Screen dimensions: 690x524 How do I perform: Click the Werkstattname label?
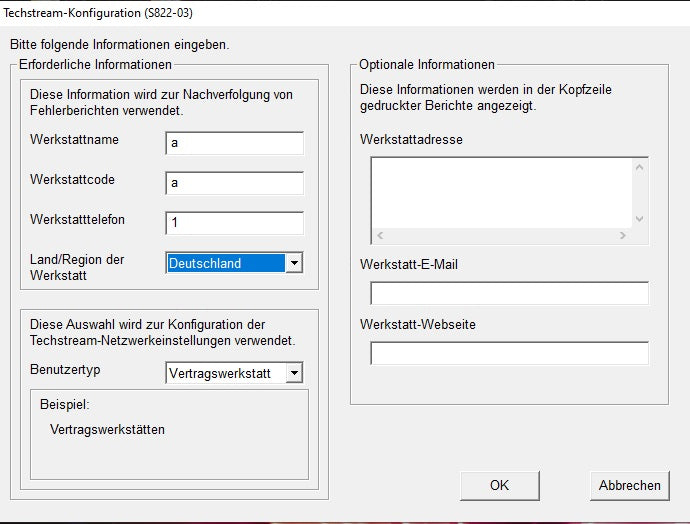click(x=74, y=139)
